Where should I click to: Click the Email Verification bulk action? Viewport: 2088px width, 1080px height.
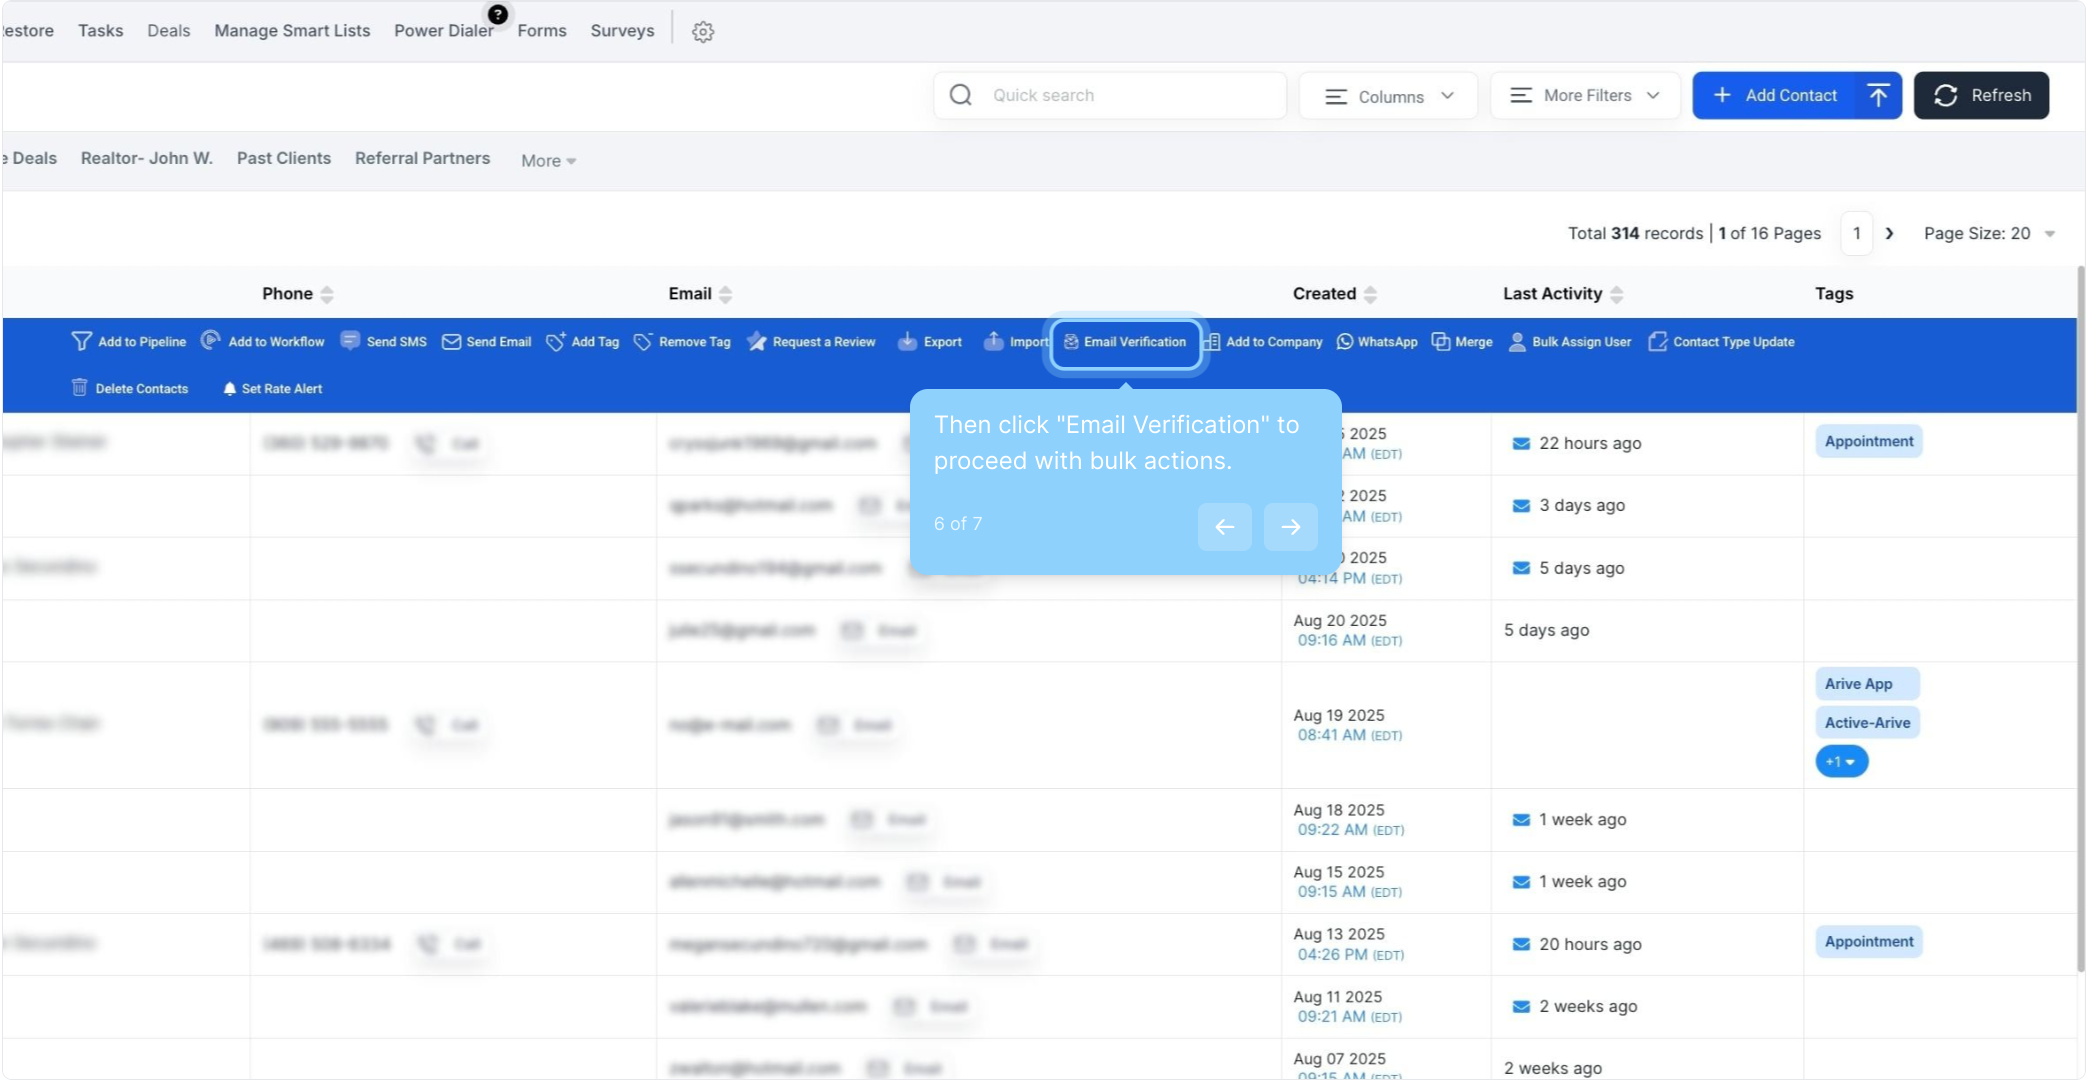pyautogui.click(x=1125, y=342)
